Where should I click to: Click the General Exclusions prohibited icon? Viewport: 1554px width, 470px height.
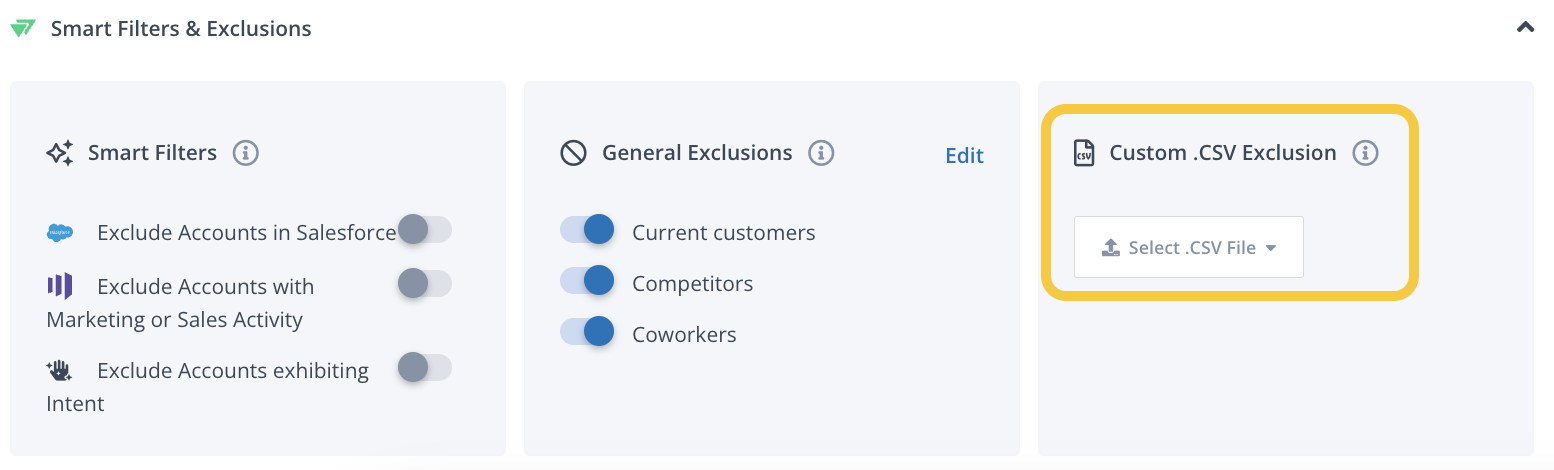[x=574, y=153]
